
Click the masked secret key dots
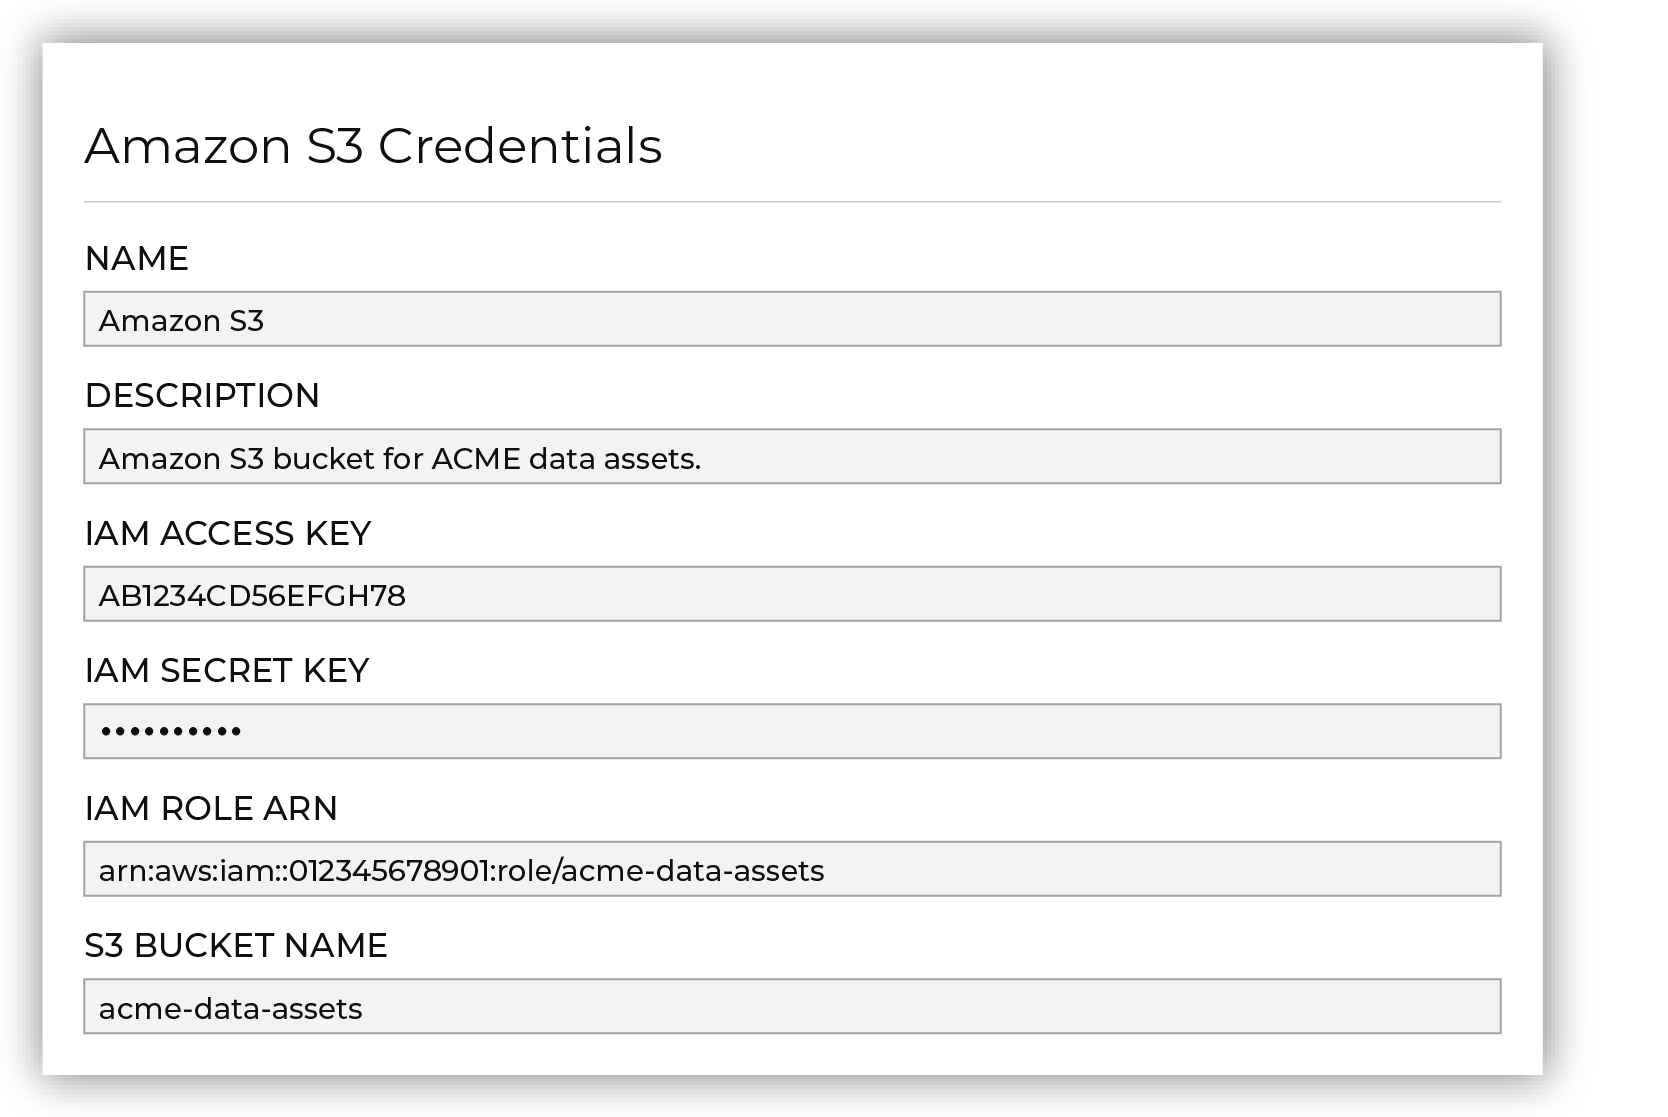[x=171, y=732]
